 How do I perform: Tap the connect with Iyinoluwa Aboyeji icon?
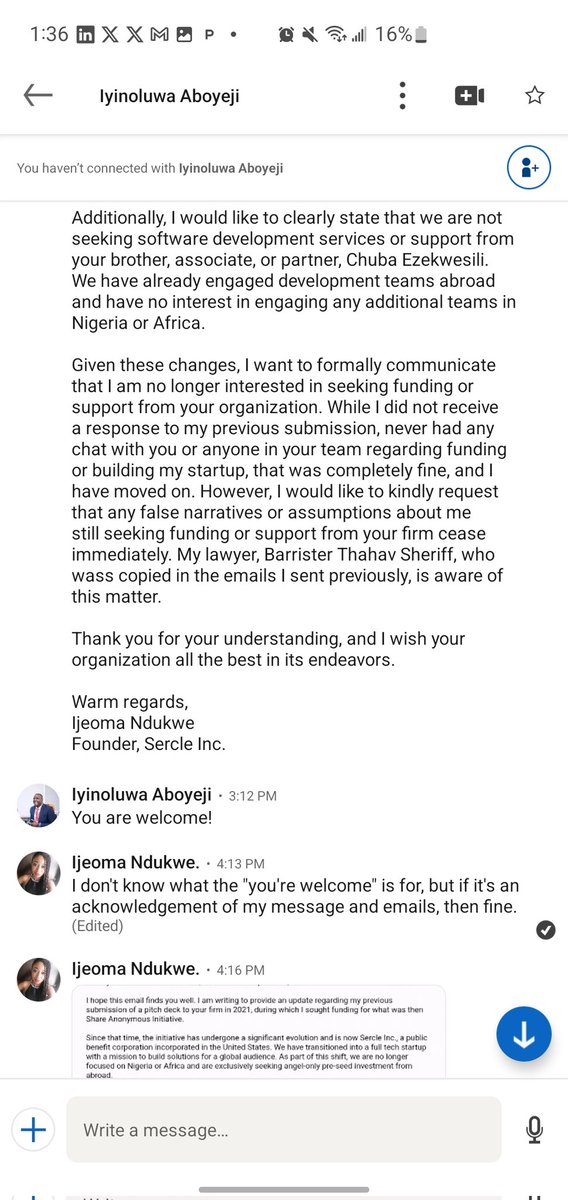[x=529, y=167]
